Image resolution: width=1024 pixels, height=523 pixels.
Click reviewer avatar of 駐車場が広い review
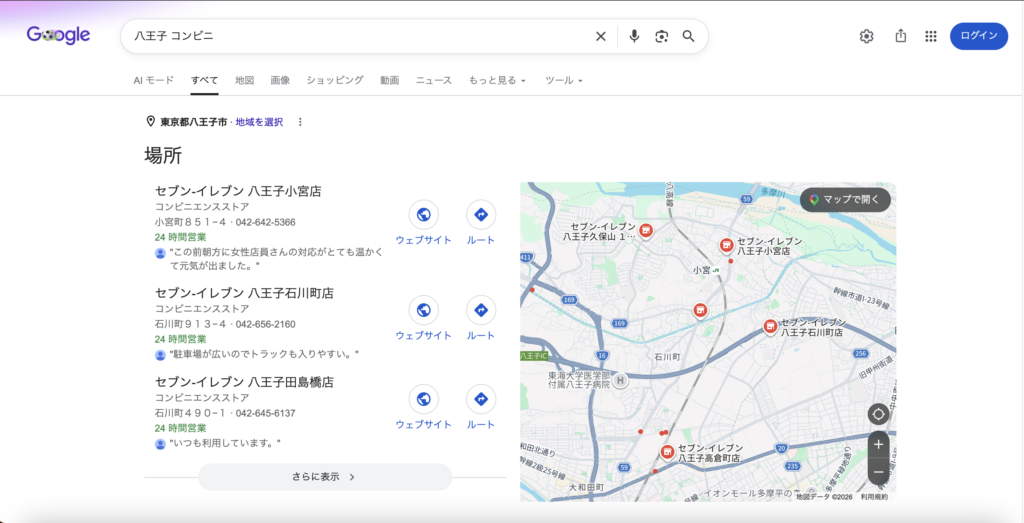(x=161, y=355)
